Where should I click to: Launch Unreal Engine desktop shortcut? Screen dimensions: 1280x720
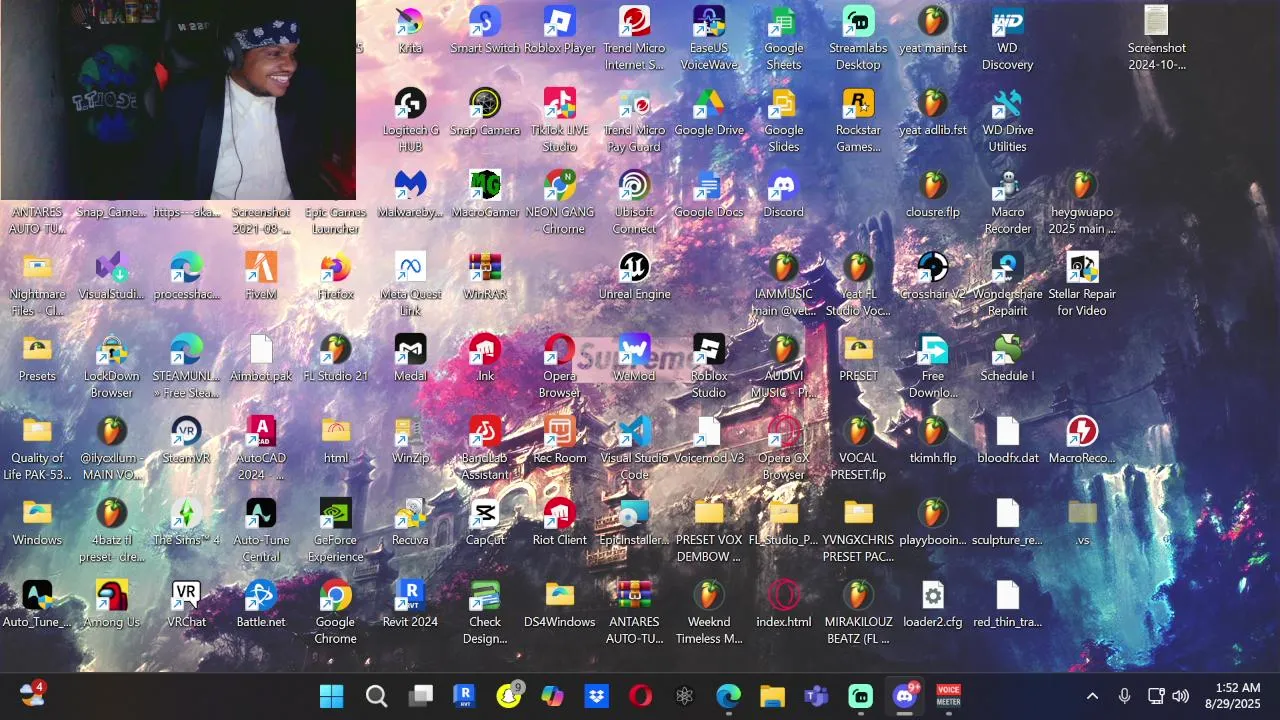click(634, 276)
